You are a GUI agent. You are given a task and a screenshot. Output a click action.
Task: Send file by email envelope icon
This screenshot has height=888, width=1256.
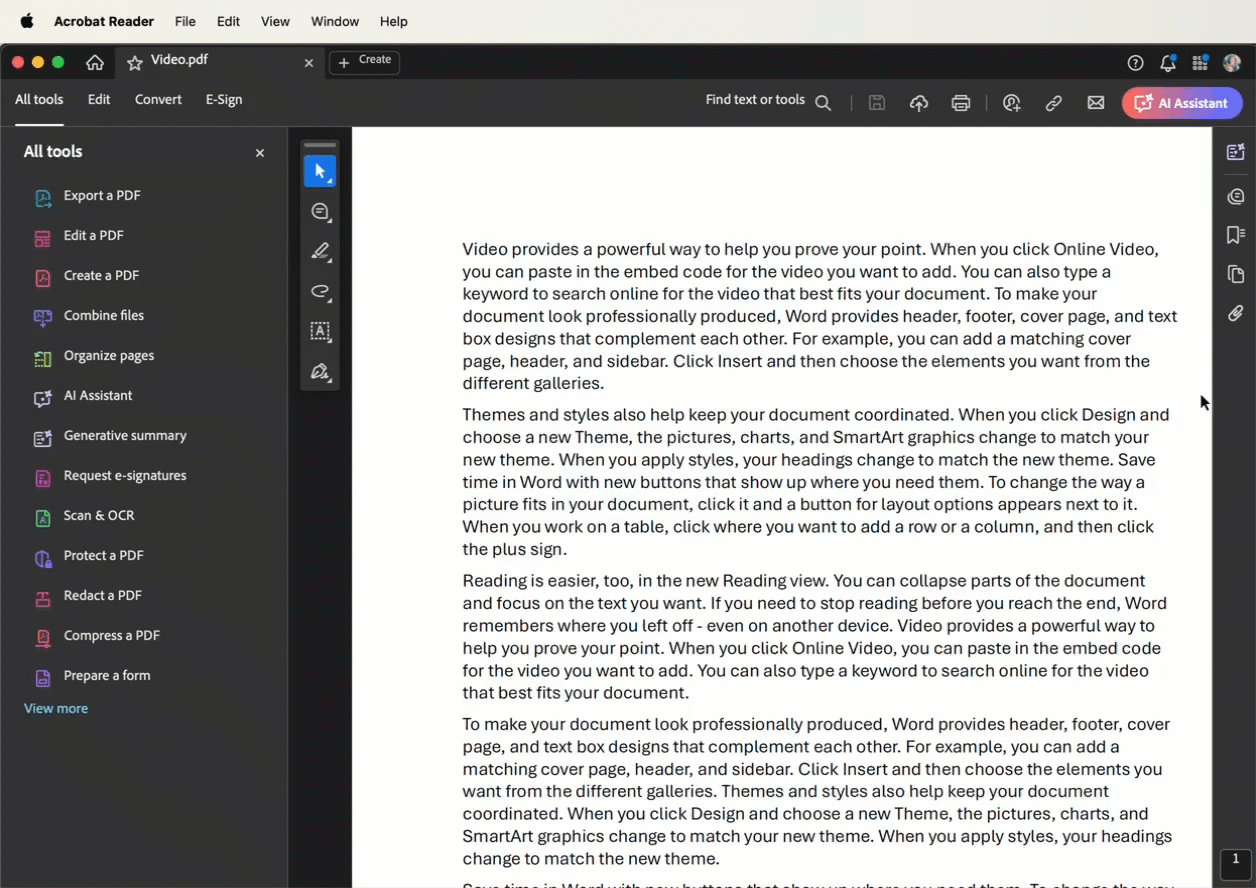[1096, 103]
